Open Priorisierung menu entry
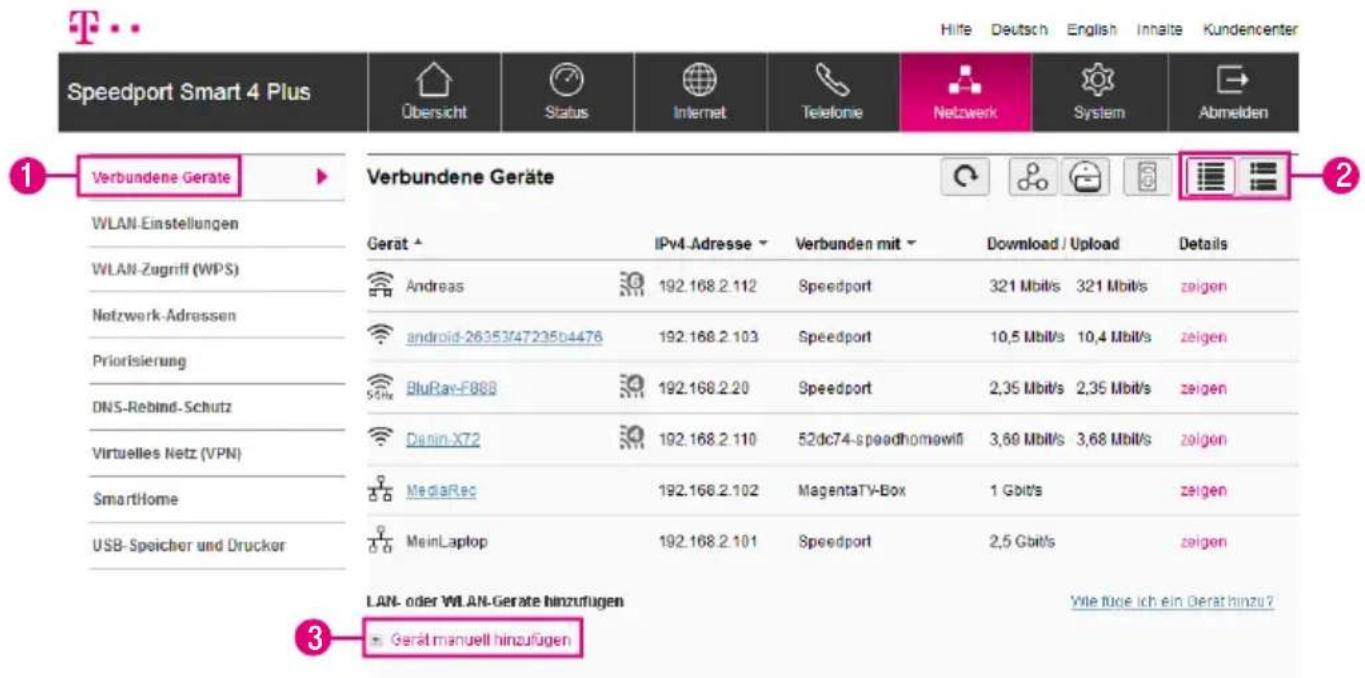The width and height of the screenshot is (1365, 678). pyautogui.click(x=217, y=361)
